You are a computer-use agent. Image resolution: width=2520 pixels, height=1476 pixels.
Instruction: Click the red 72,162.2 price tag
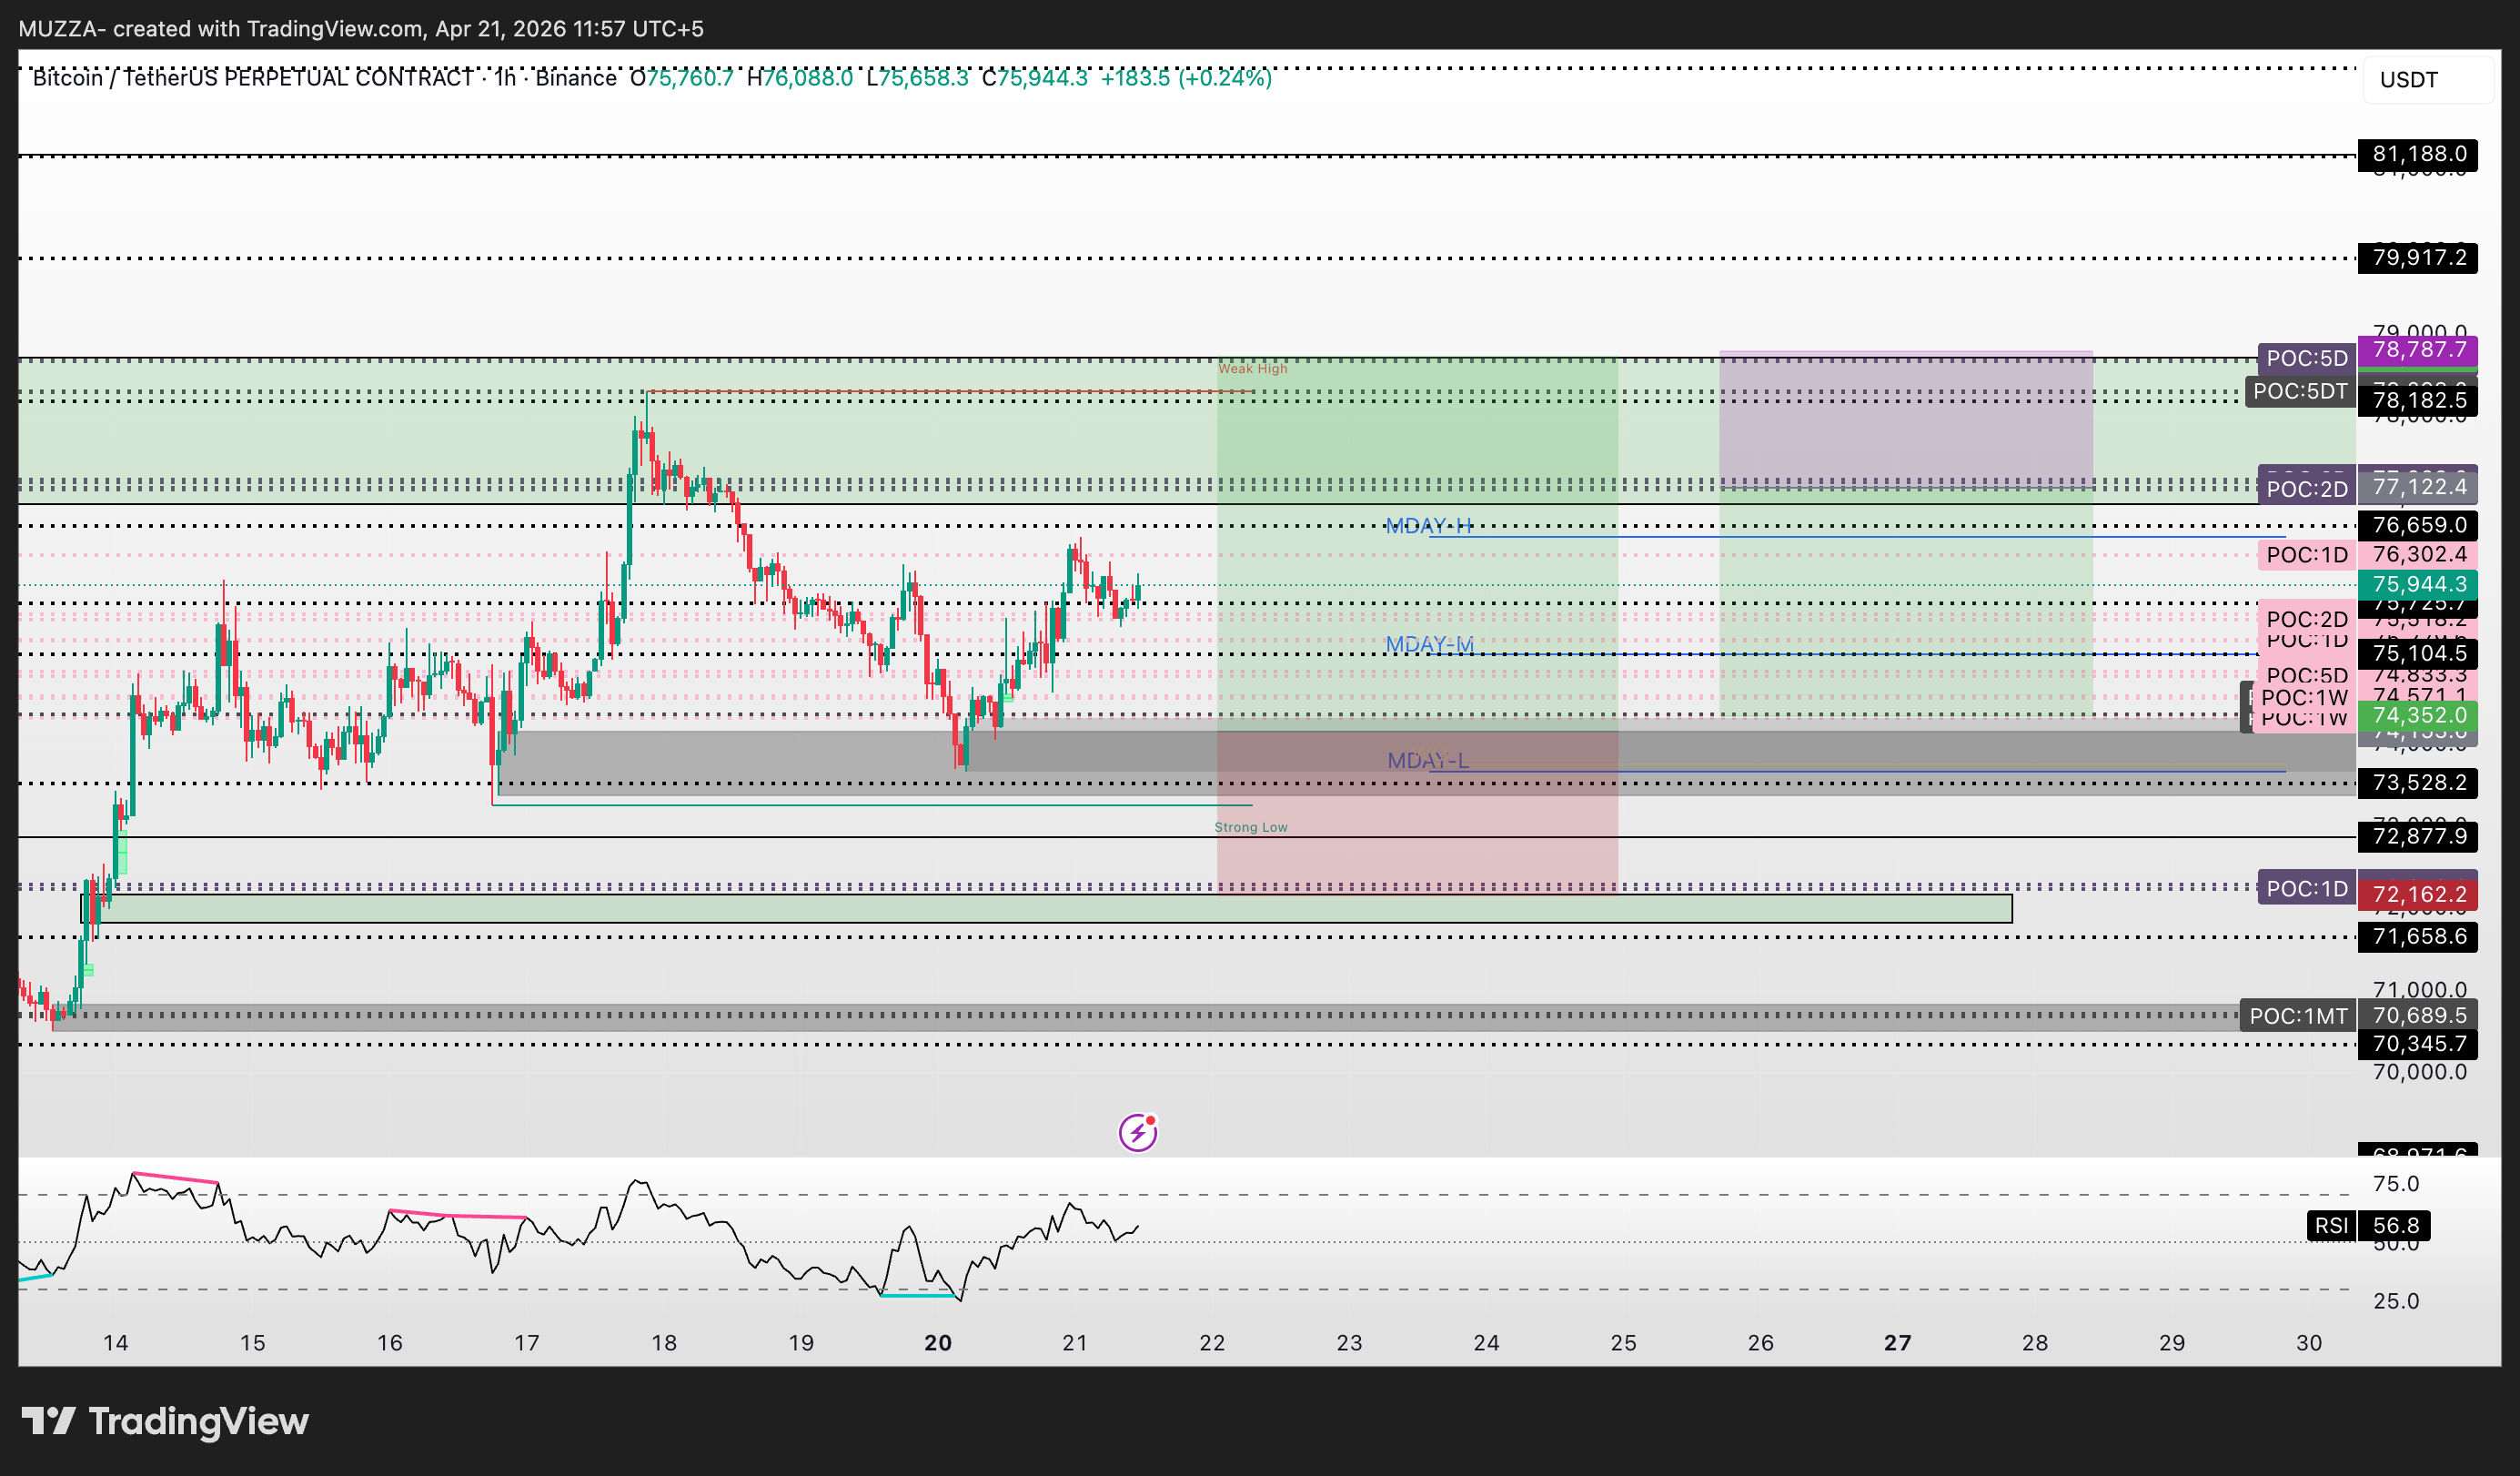[2418, 894]
